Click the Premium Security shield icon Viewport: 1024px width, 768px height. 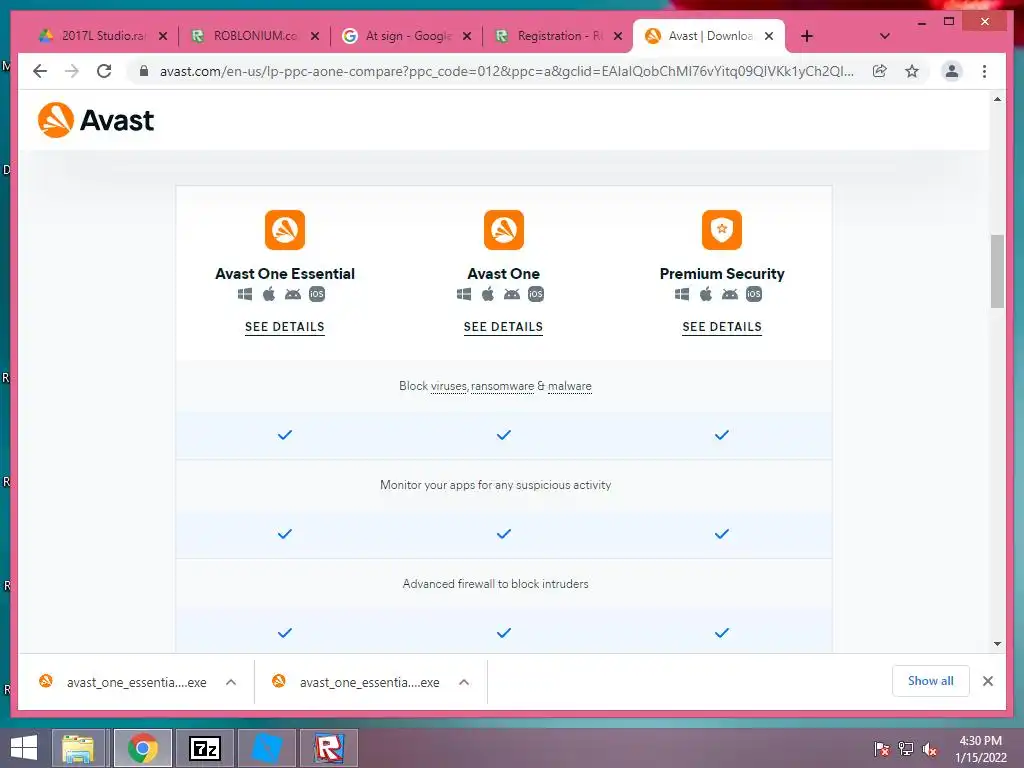pyautogui.click(x=722, y=230)
